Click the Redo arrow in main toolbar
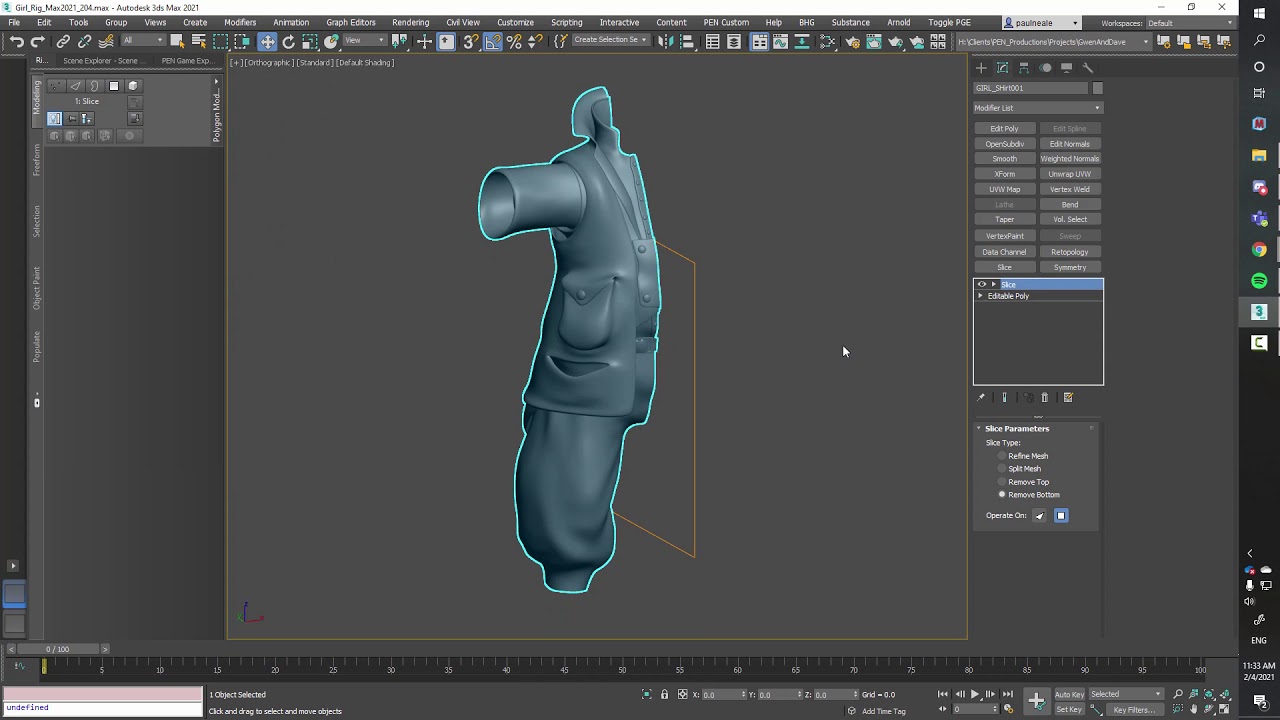The width and height of the screenshot is (1280, 720). [37, 41]
